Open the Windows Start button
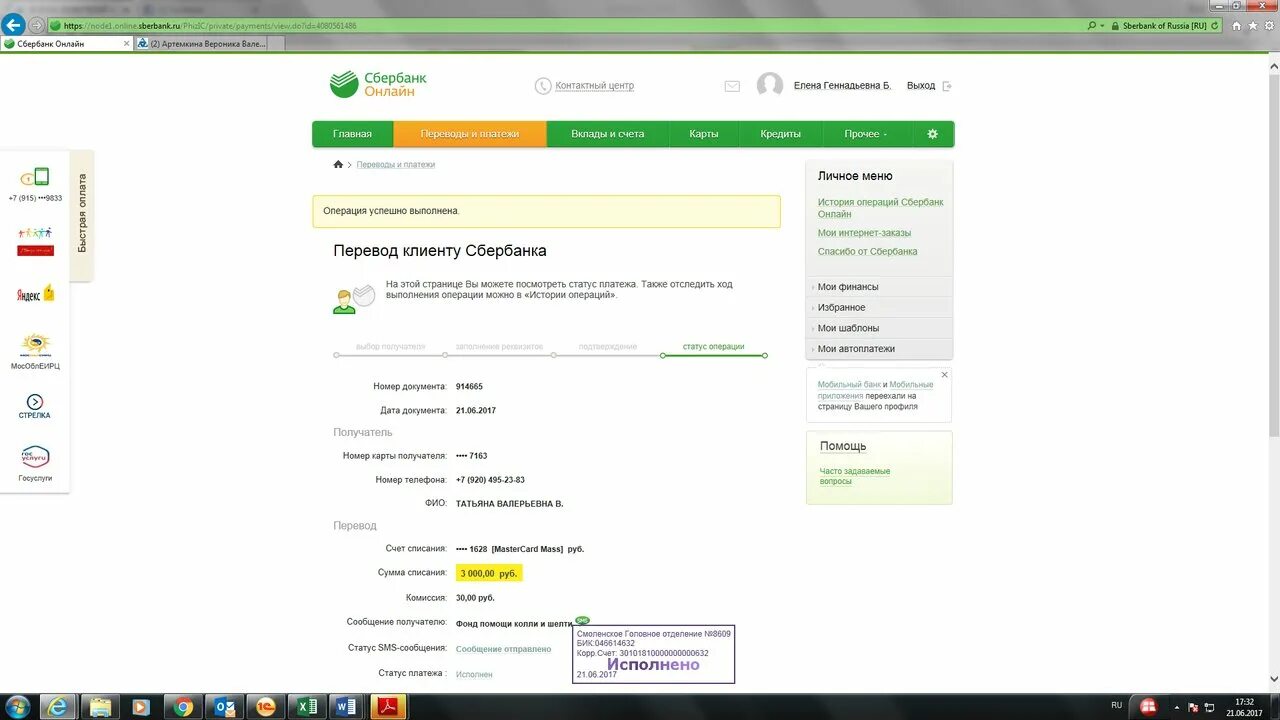 click(20, 706)
